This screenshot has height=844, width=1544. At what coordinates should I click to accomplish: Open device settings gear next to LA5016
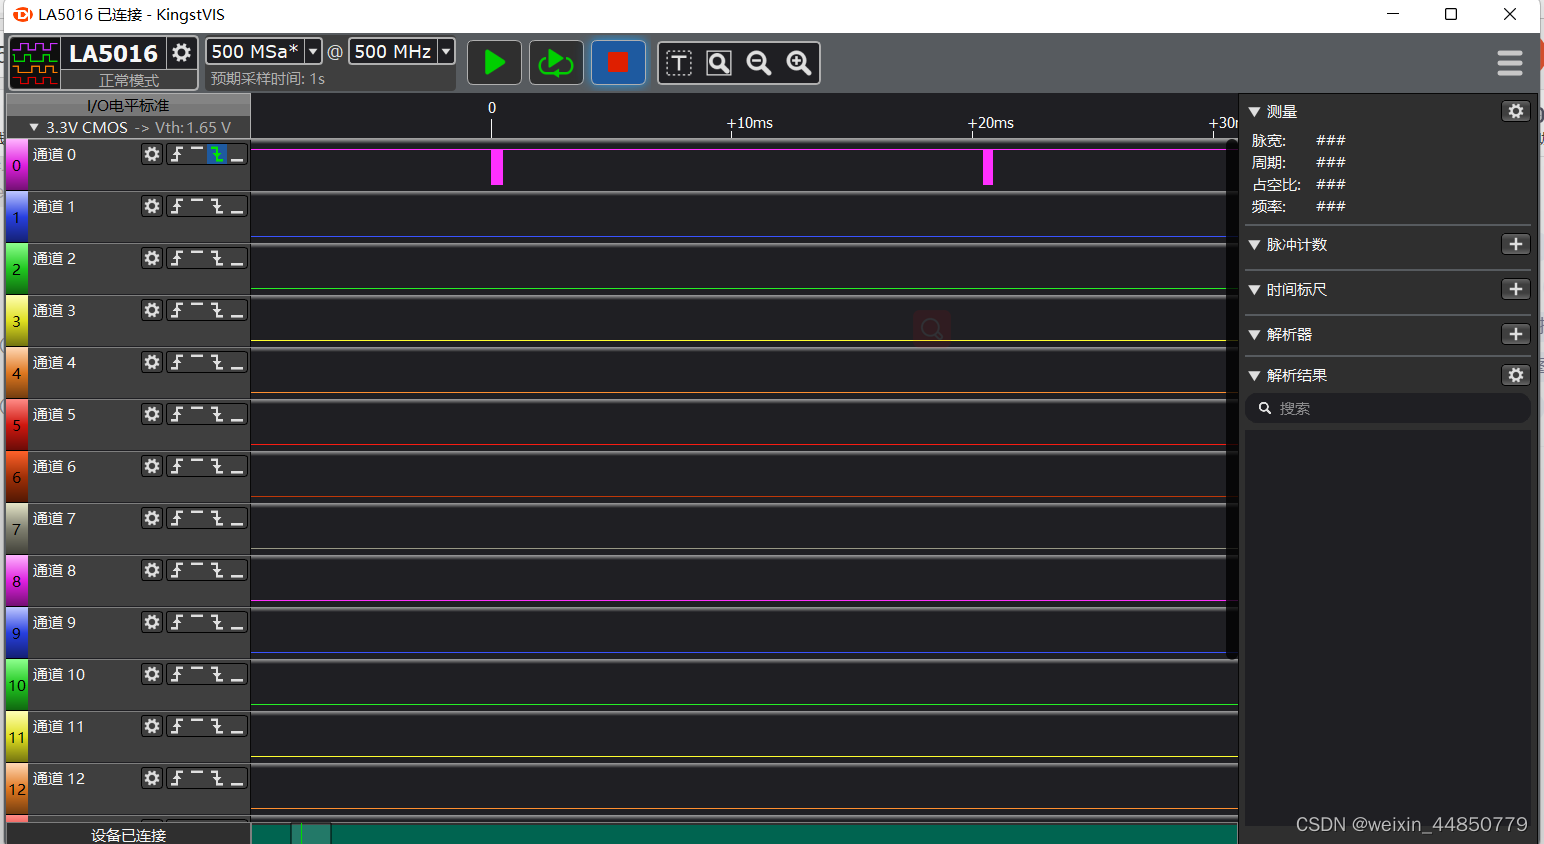(181, 52)
